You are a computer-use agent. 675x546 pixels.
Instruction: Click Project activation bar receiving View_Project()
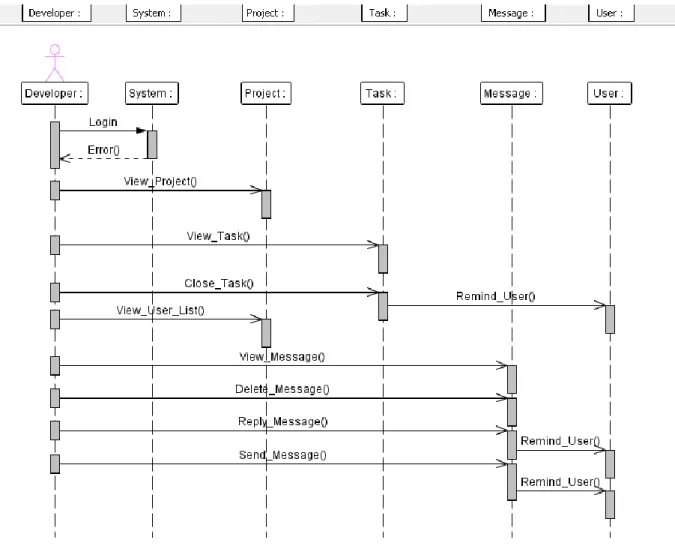(266, 204)
